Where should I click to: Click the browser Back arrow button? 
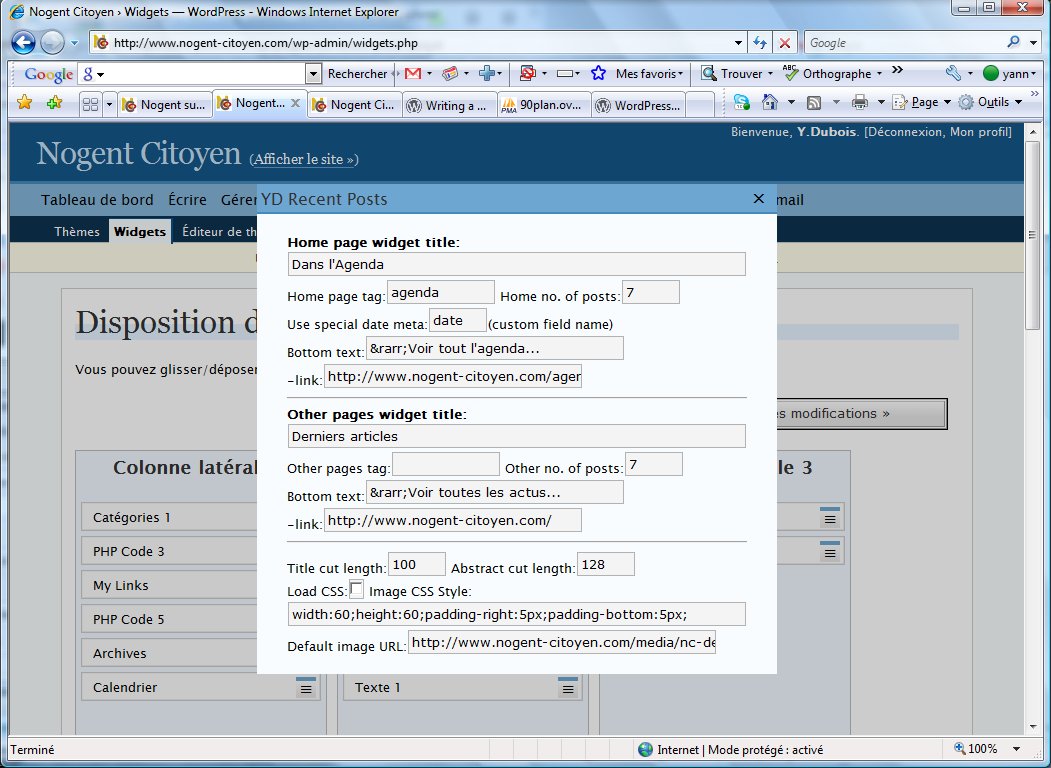click(23, 43)
